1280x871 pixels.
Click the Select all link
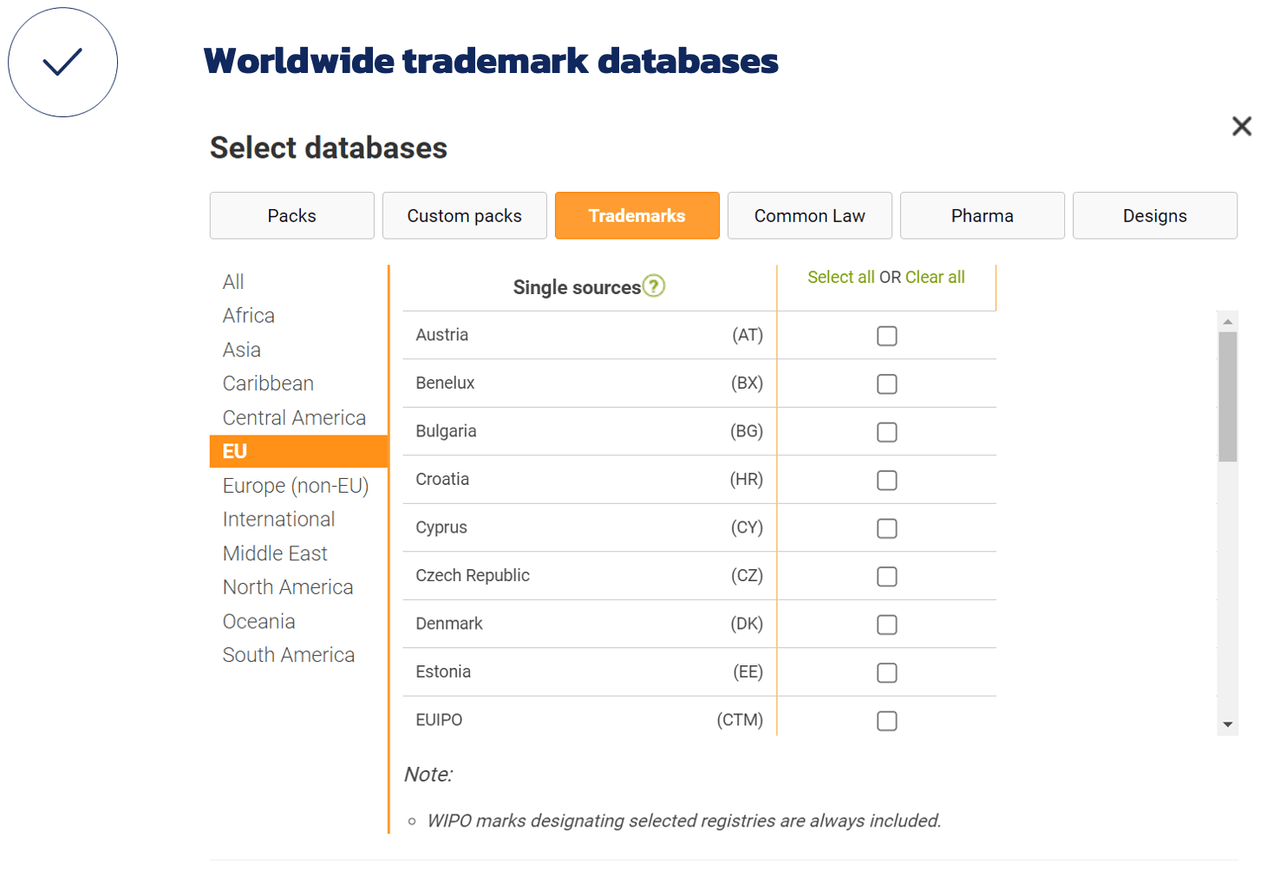(x=841, y=277)
